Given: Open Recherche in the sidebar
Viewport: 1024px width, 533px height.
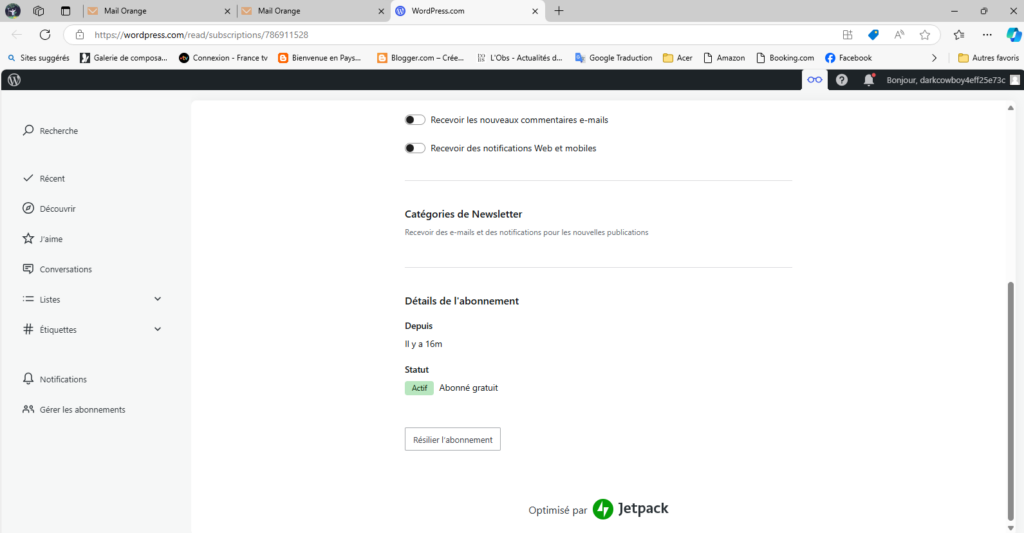Looking at the screenshot, I should click(x=58, y=131).
